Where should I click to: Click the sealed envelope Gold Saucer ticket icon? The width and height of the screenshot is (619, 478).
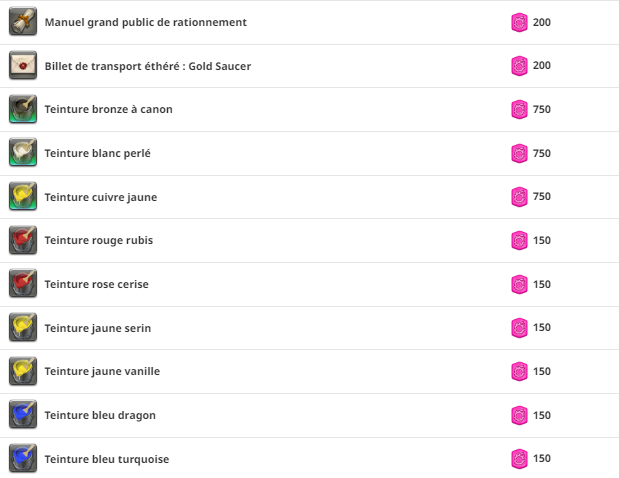tap(23, 65)
